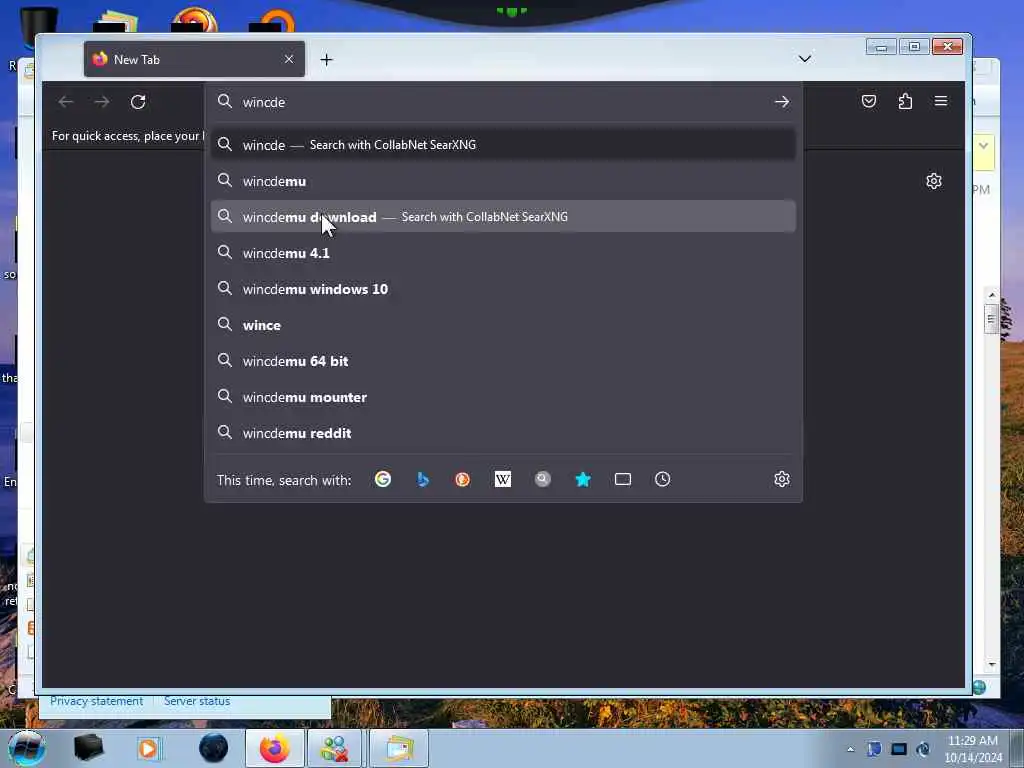Go forward using the forward arrow
The width and height of the screenshot is (1024, 768).
(x=102, y=102)
